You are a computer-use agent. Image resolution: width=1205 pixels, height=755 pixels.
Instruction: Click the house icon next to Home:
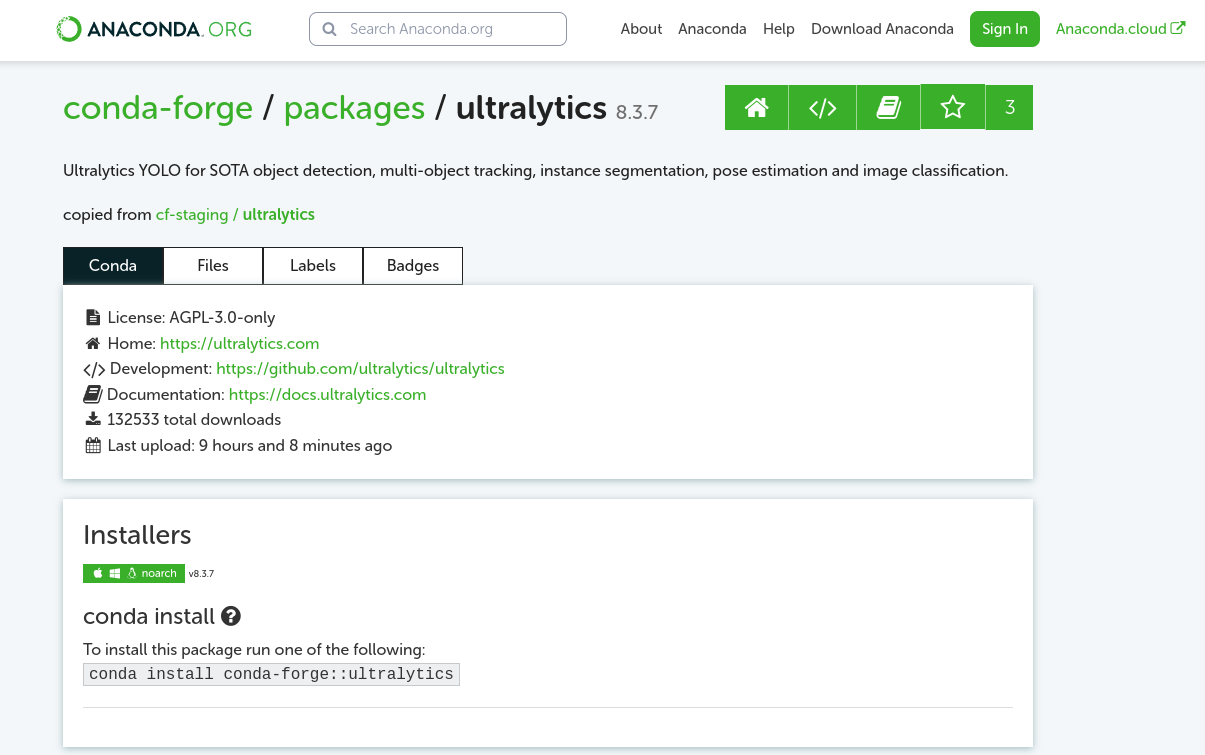click(x=93, y=343)
